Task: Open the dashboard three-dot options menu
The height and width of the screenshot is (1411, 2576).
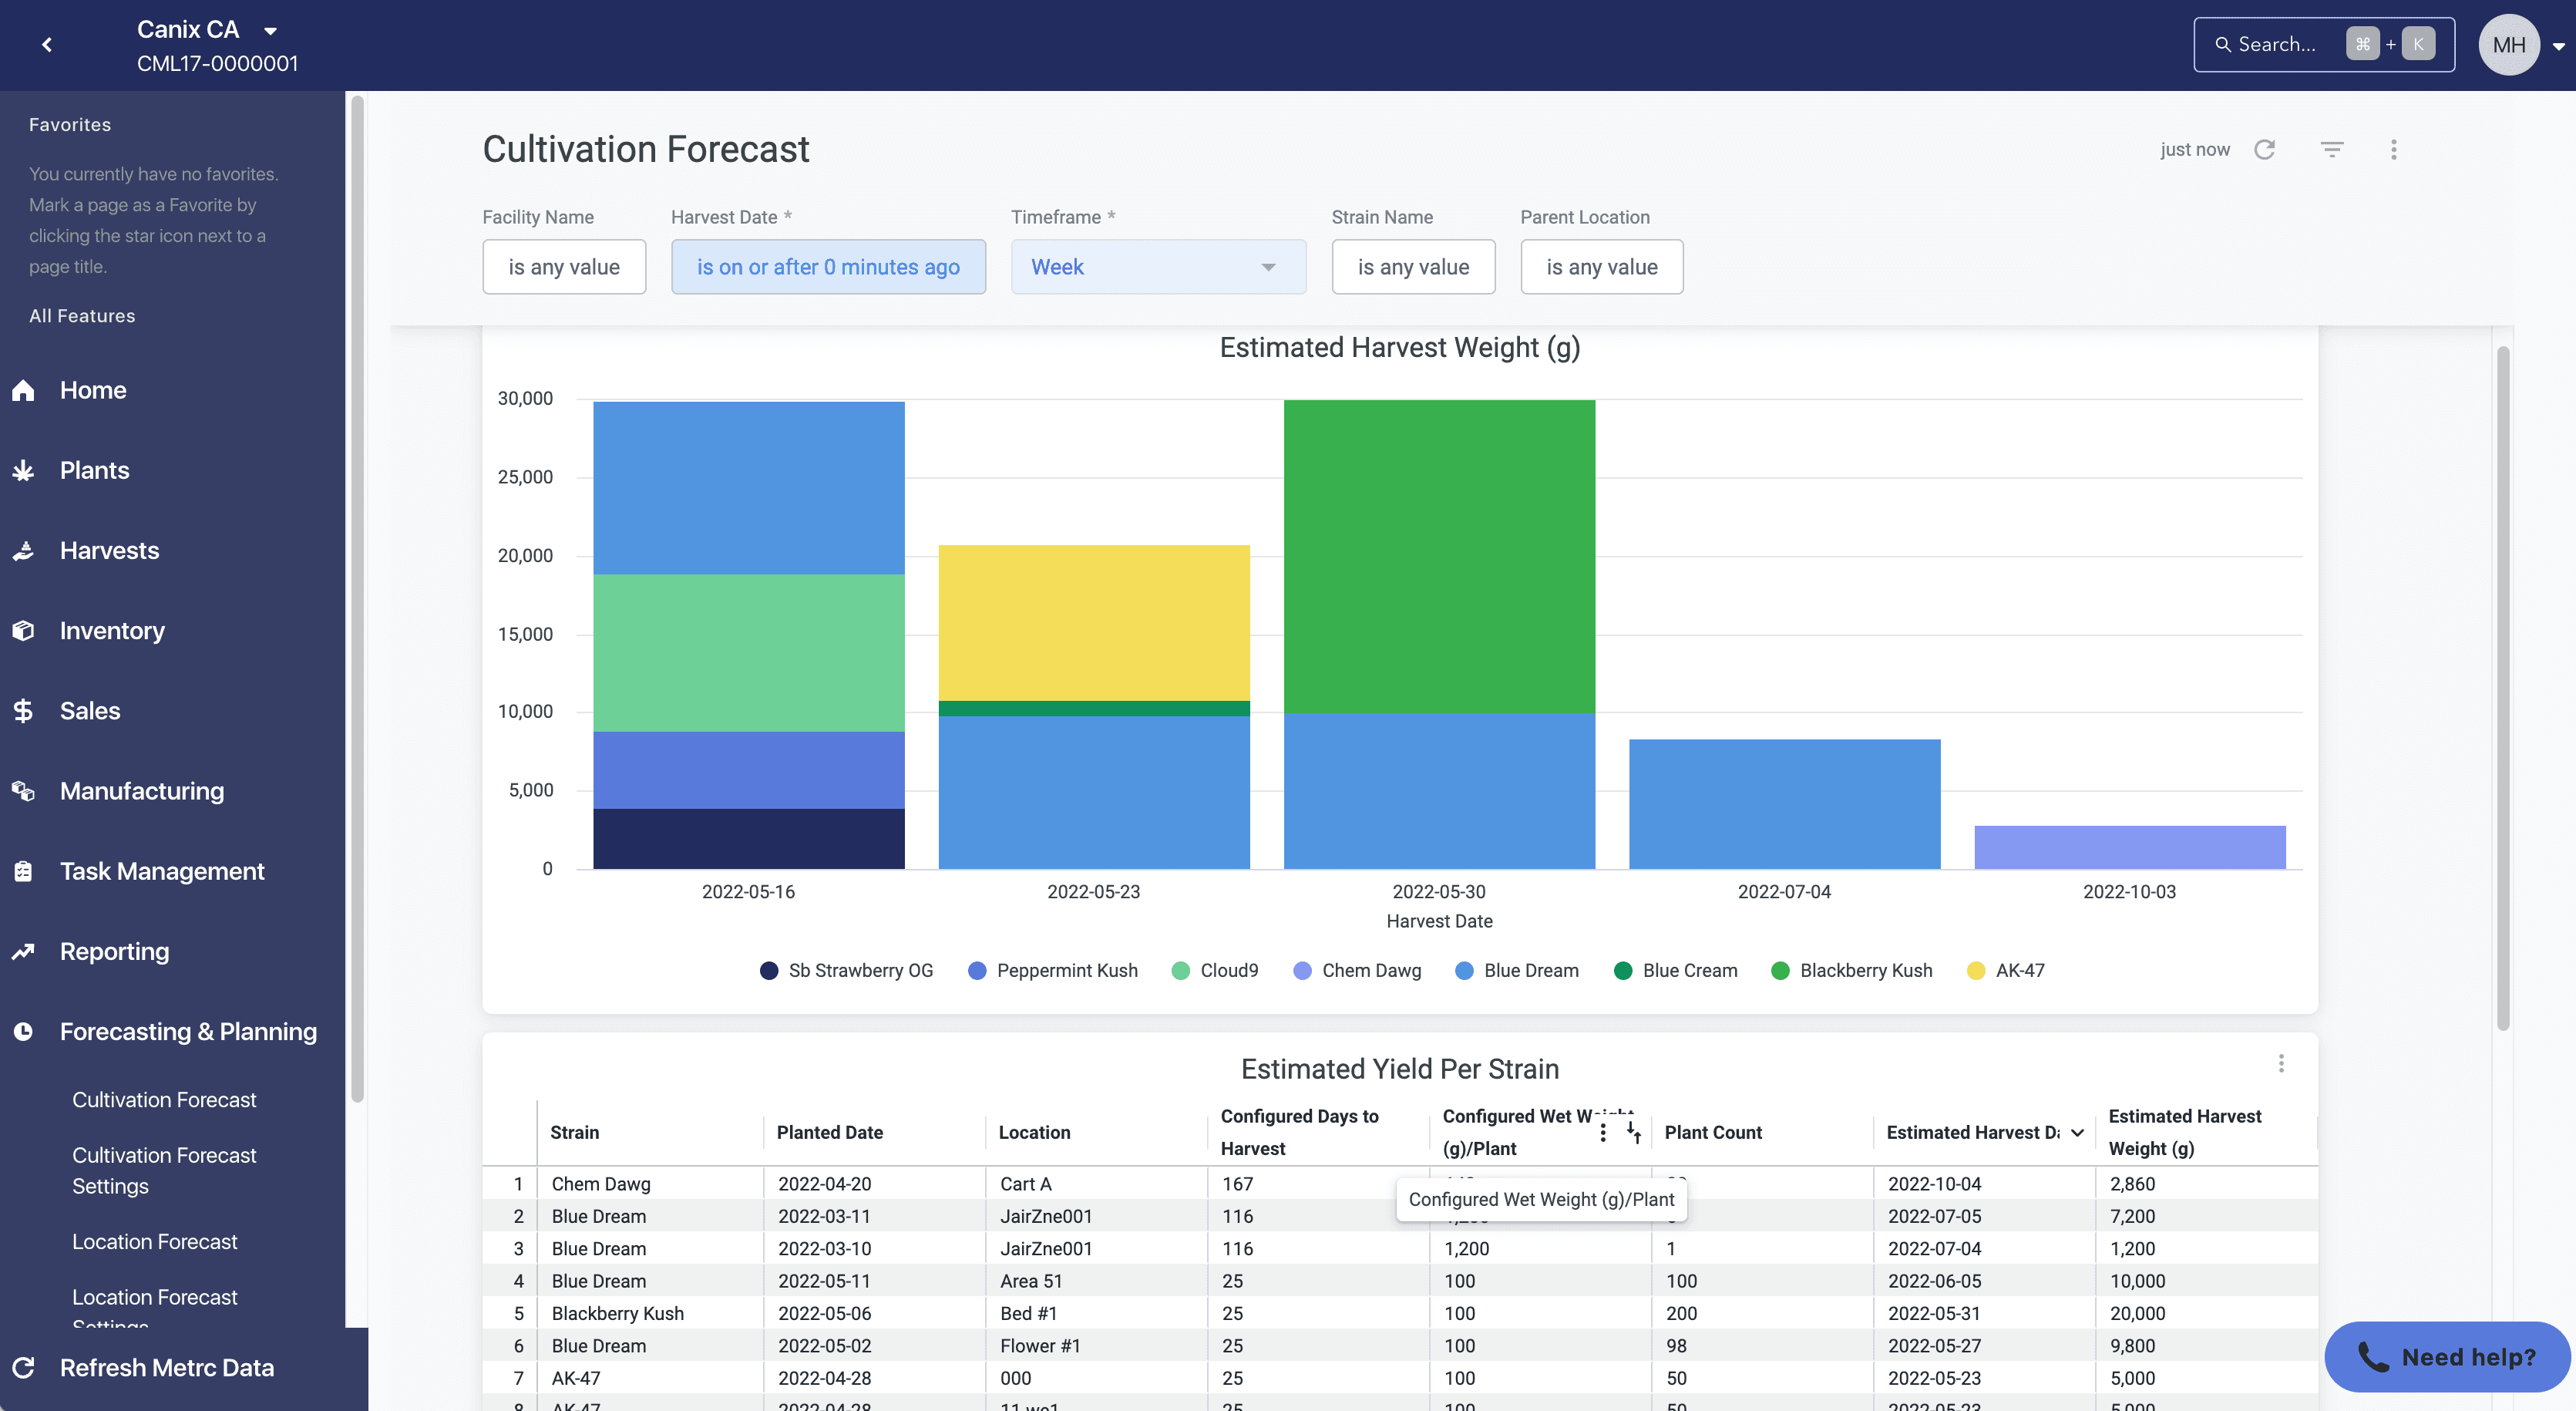Action: coord(2393,149)
